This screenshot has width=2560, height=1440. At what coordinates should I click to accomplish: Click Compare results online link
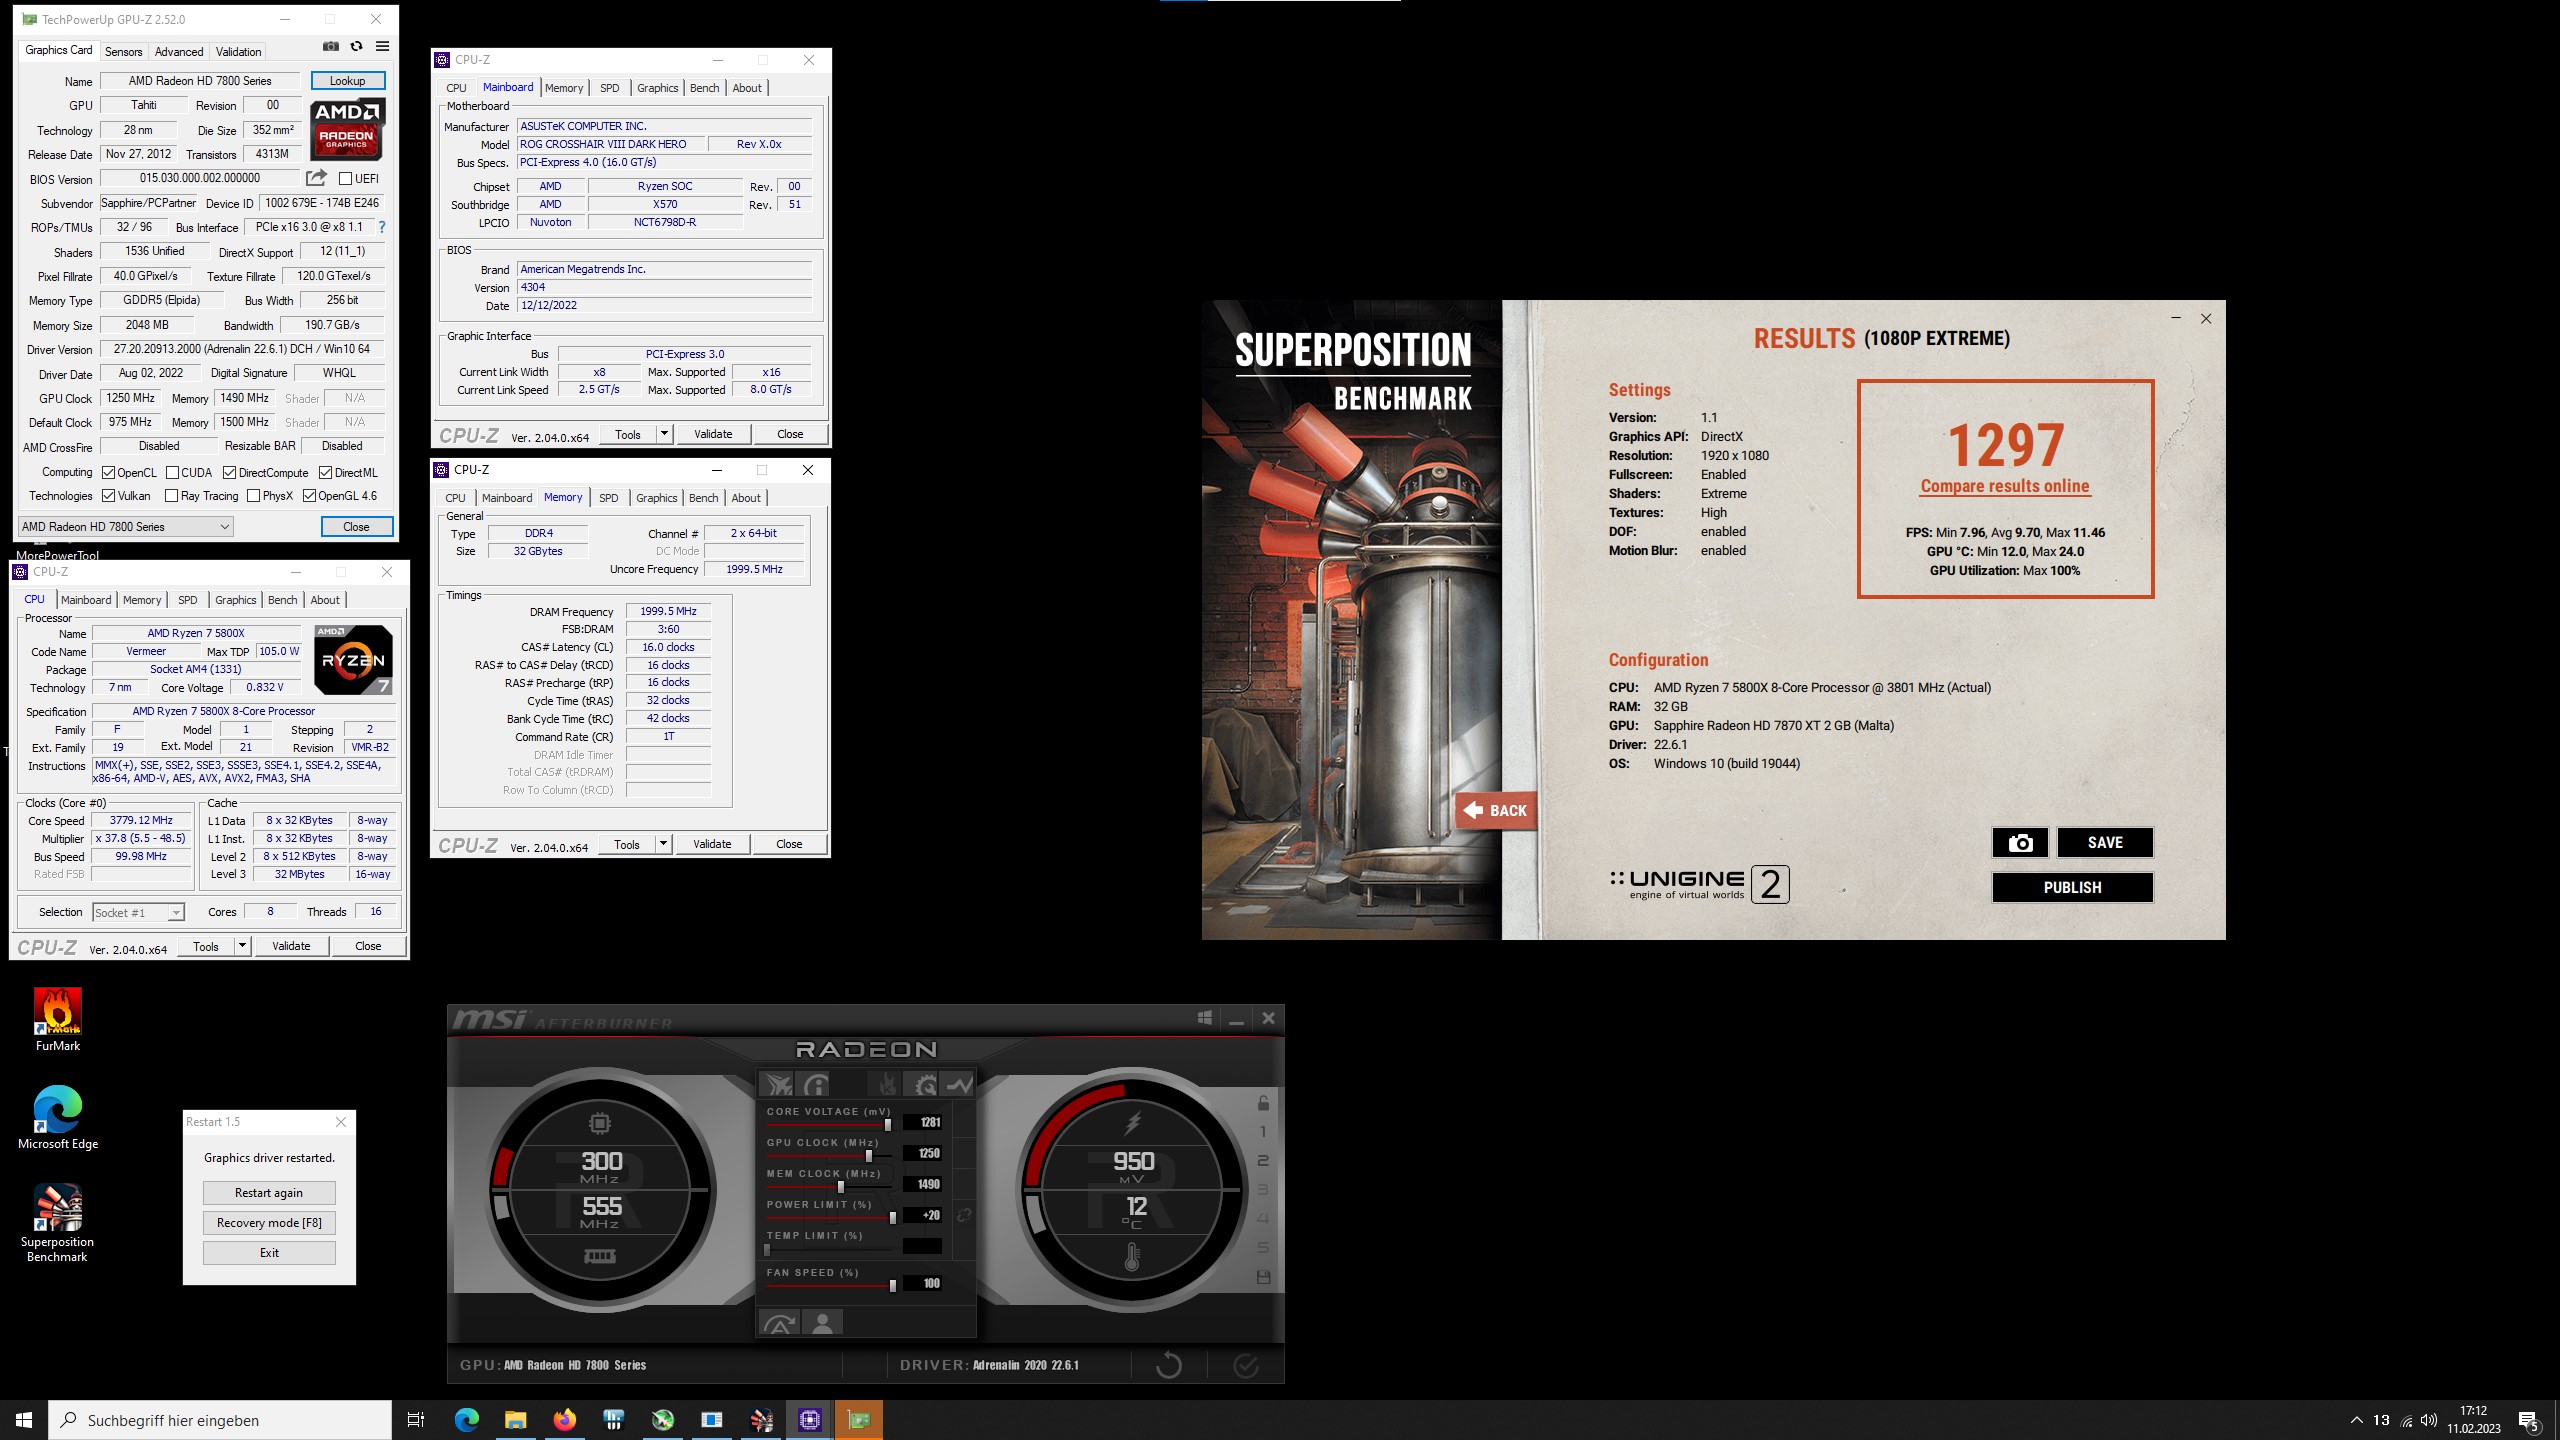[2005, 486]
